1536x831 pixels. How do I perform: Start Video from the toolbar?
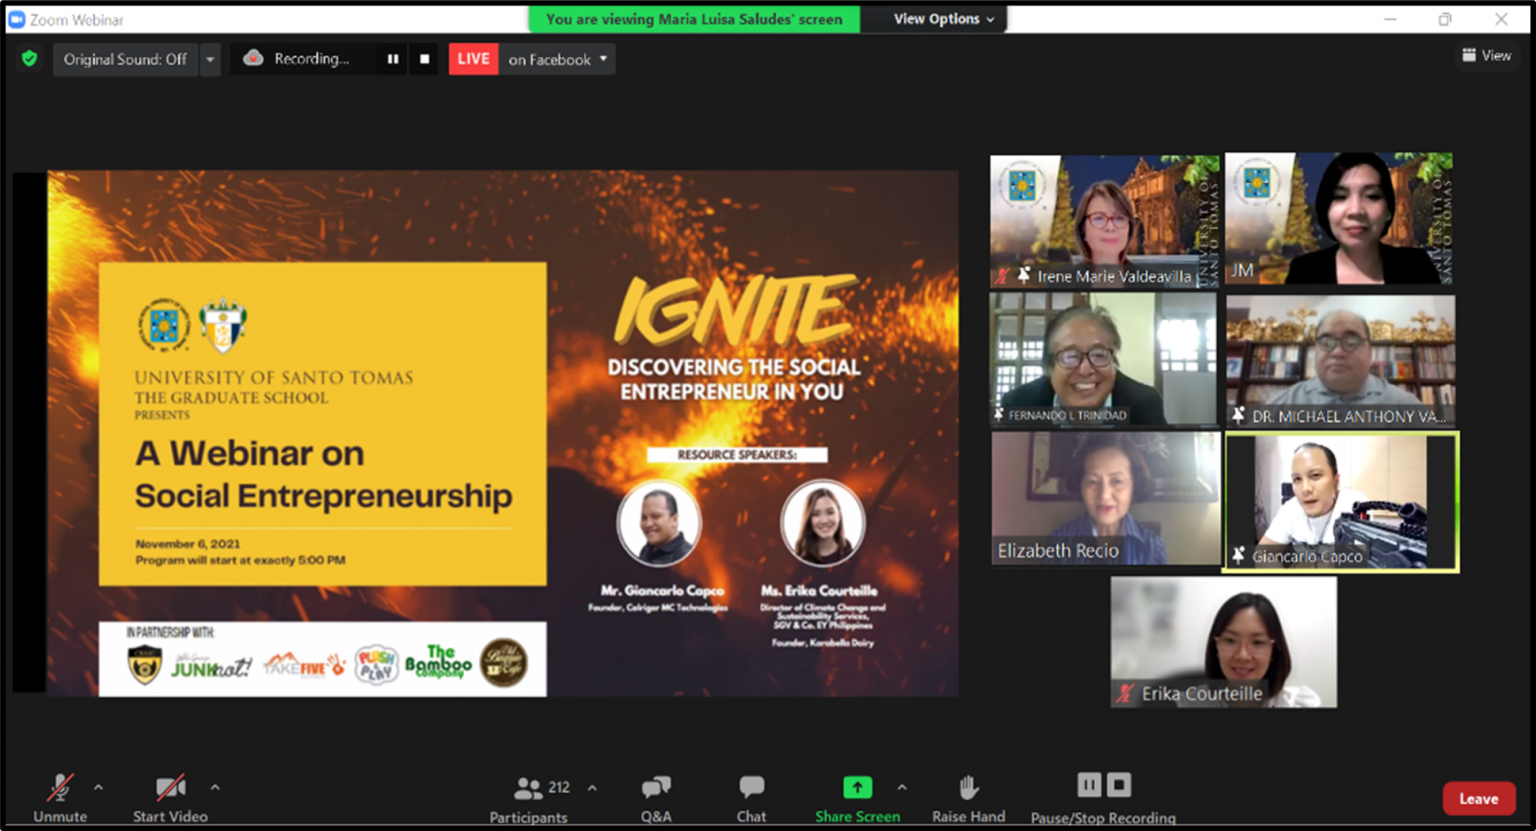tap(170, 798)
